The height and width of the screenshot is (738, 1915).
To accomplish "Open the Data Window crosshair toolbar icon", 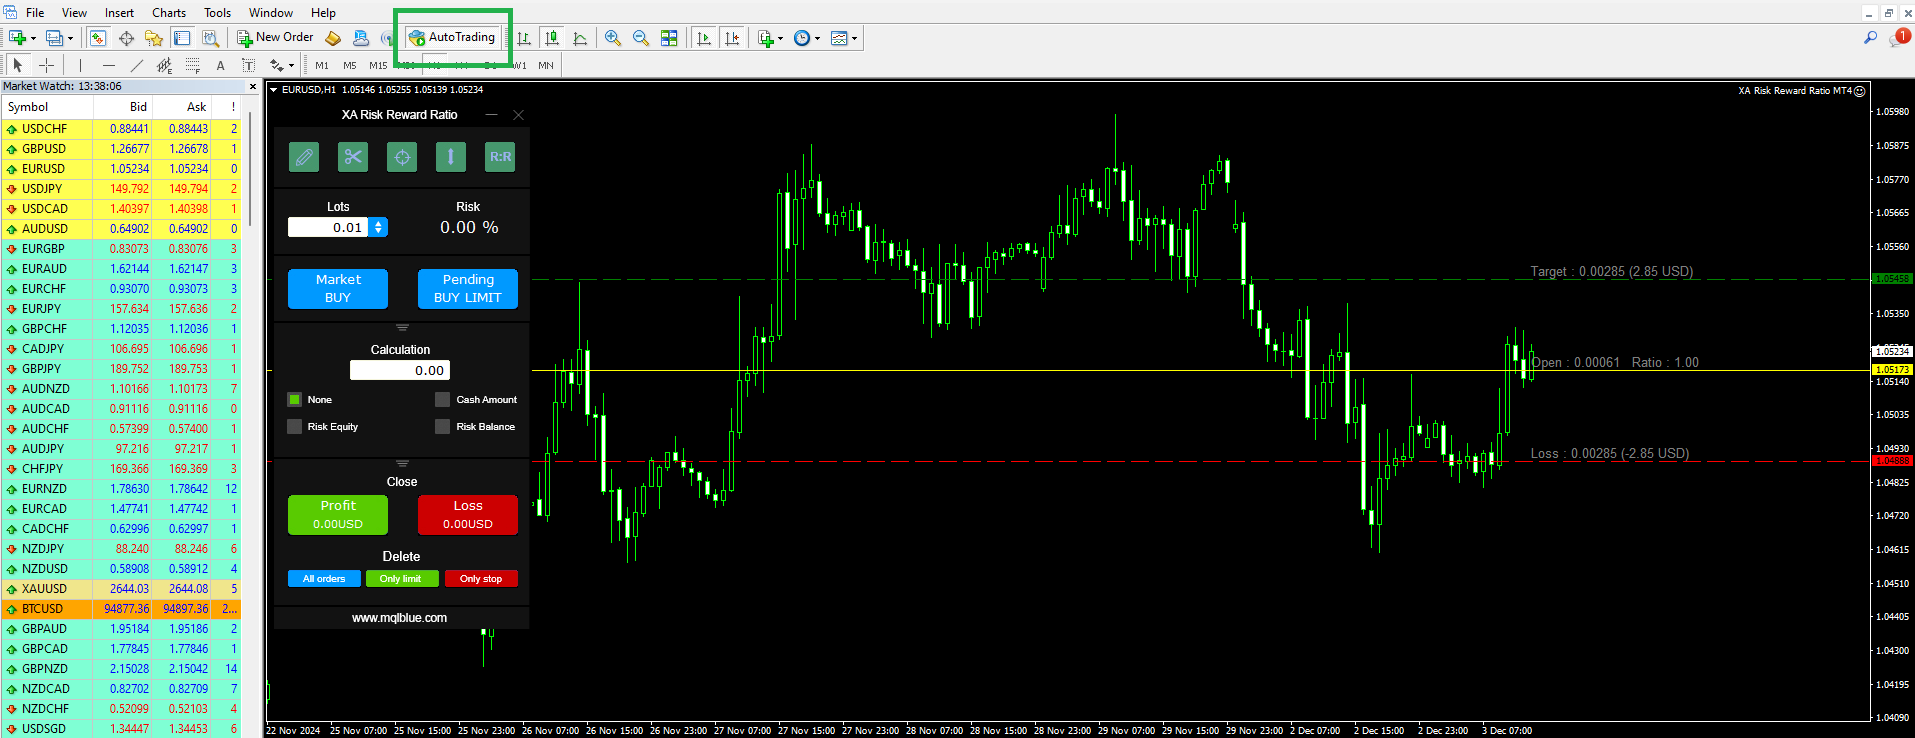I will tap(126, 38).
